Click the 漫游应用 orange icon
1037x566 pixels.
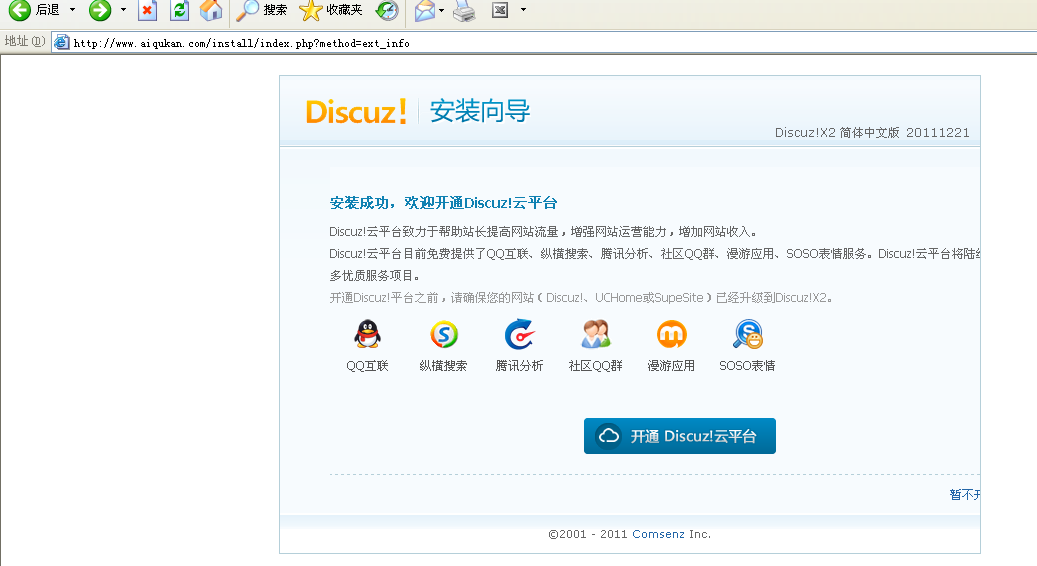point(671,334)
